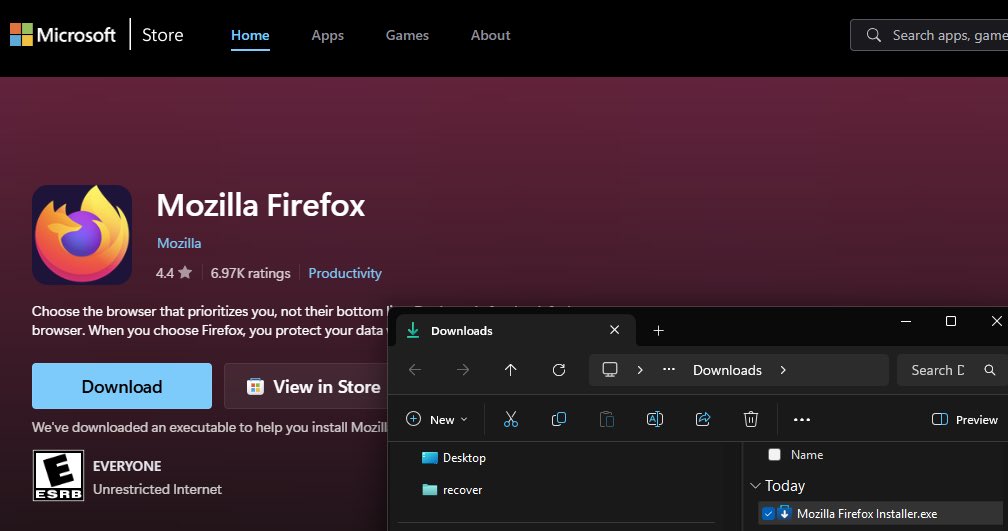This screenshot has width=1008, height=531.
Task: Click the Unrestricted Internet text
Action: click(x=157, y=489)
